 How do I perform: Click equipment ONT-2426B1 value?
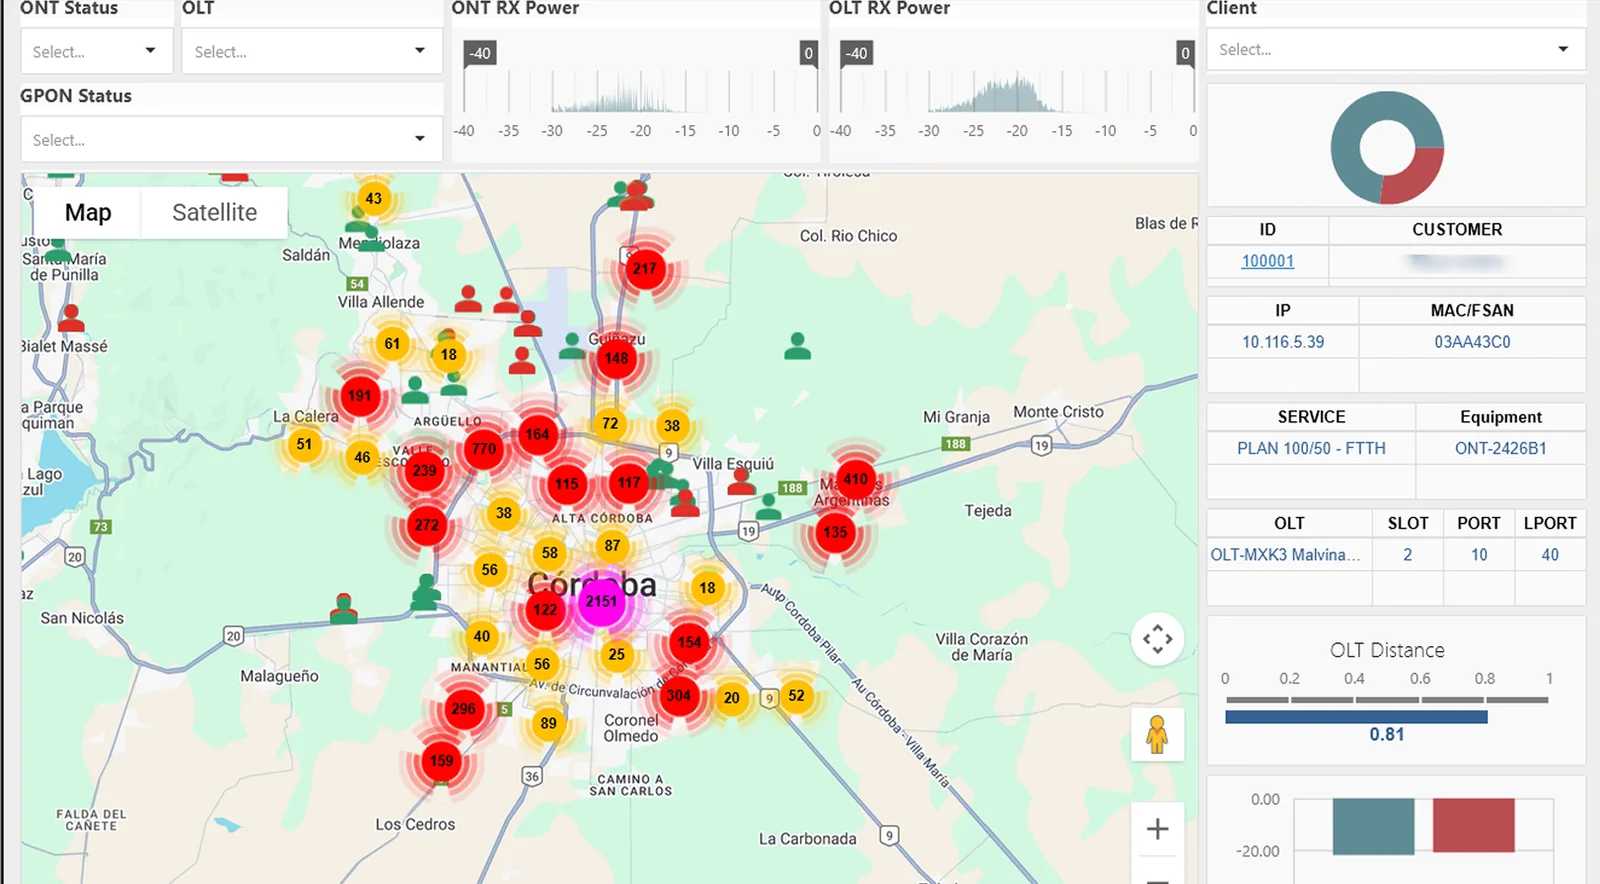click(1500, 448)
